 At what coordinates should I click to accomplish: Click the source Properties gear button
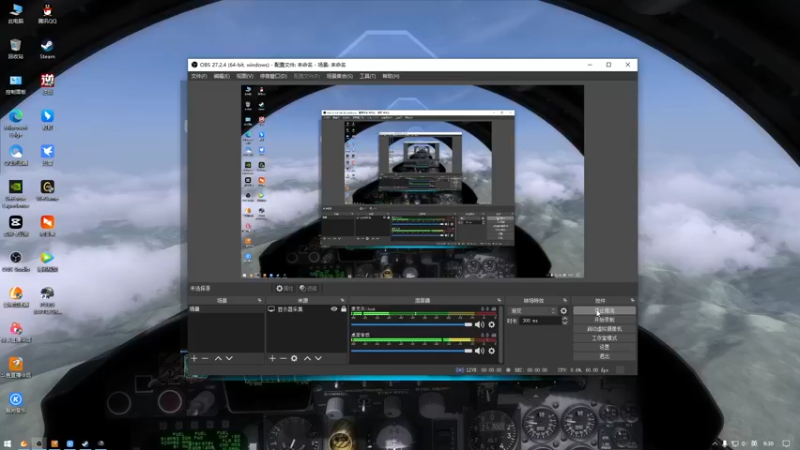(284, 288)
